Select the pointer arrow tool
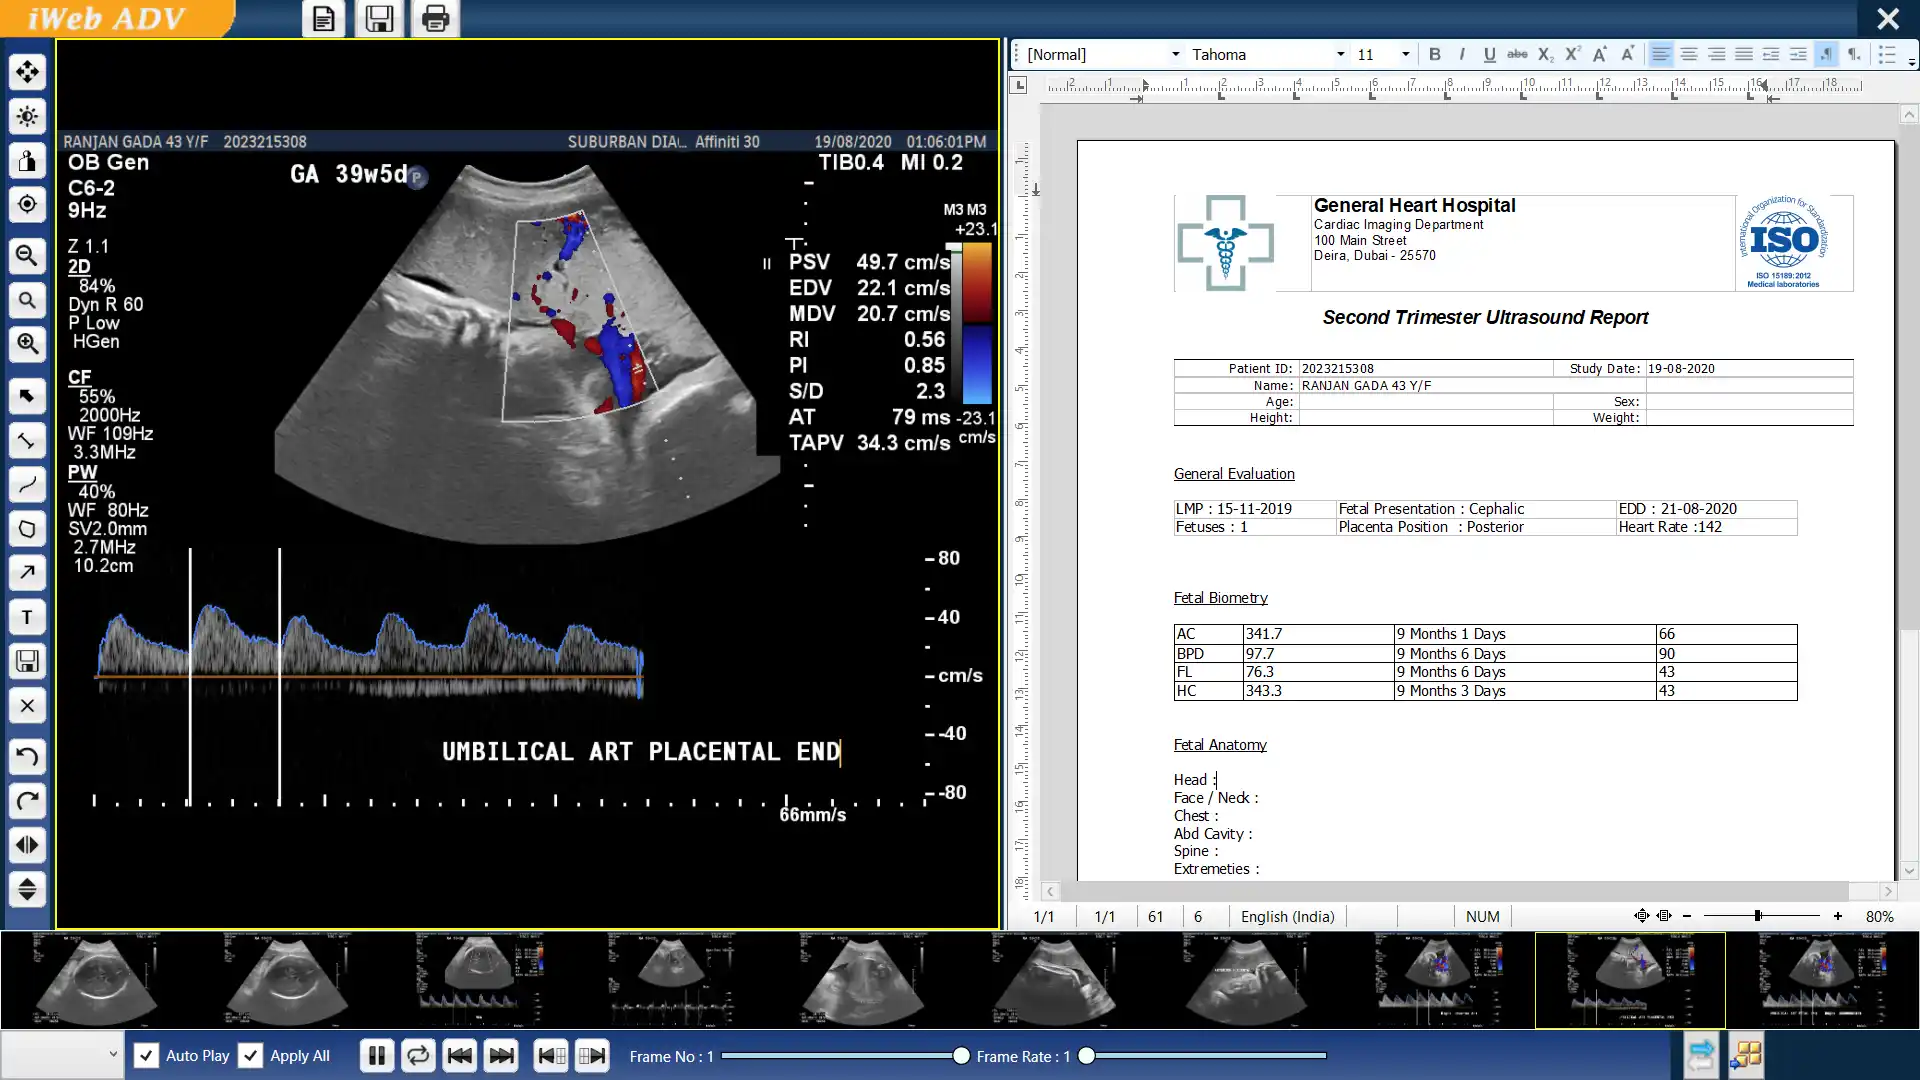Viewport: 1920px width, 1080px height. point(27,396)
